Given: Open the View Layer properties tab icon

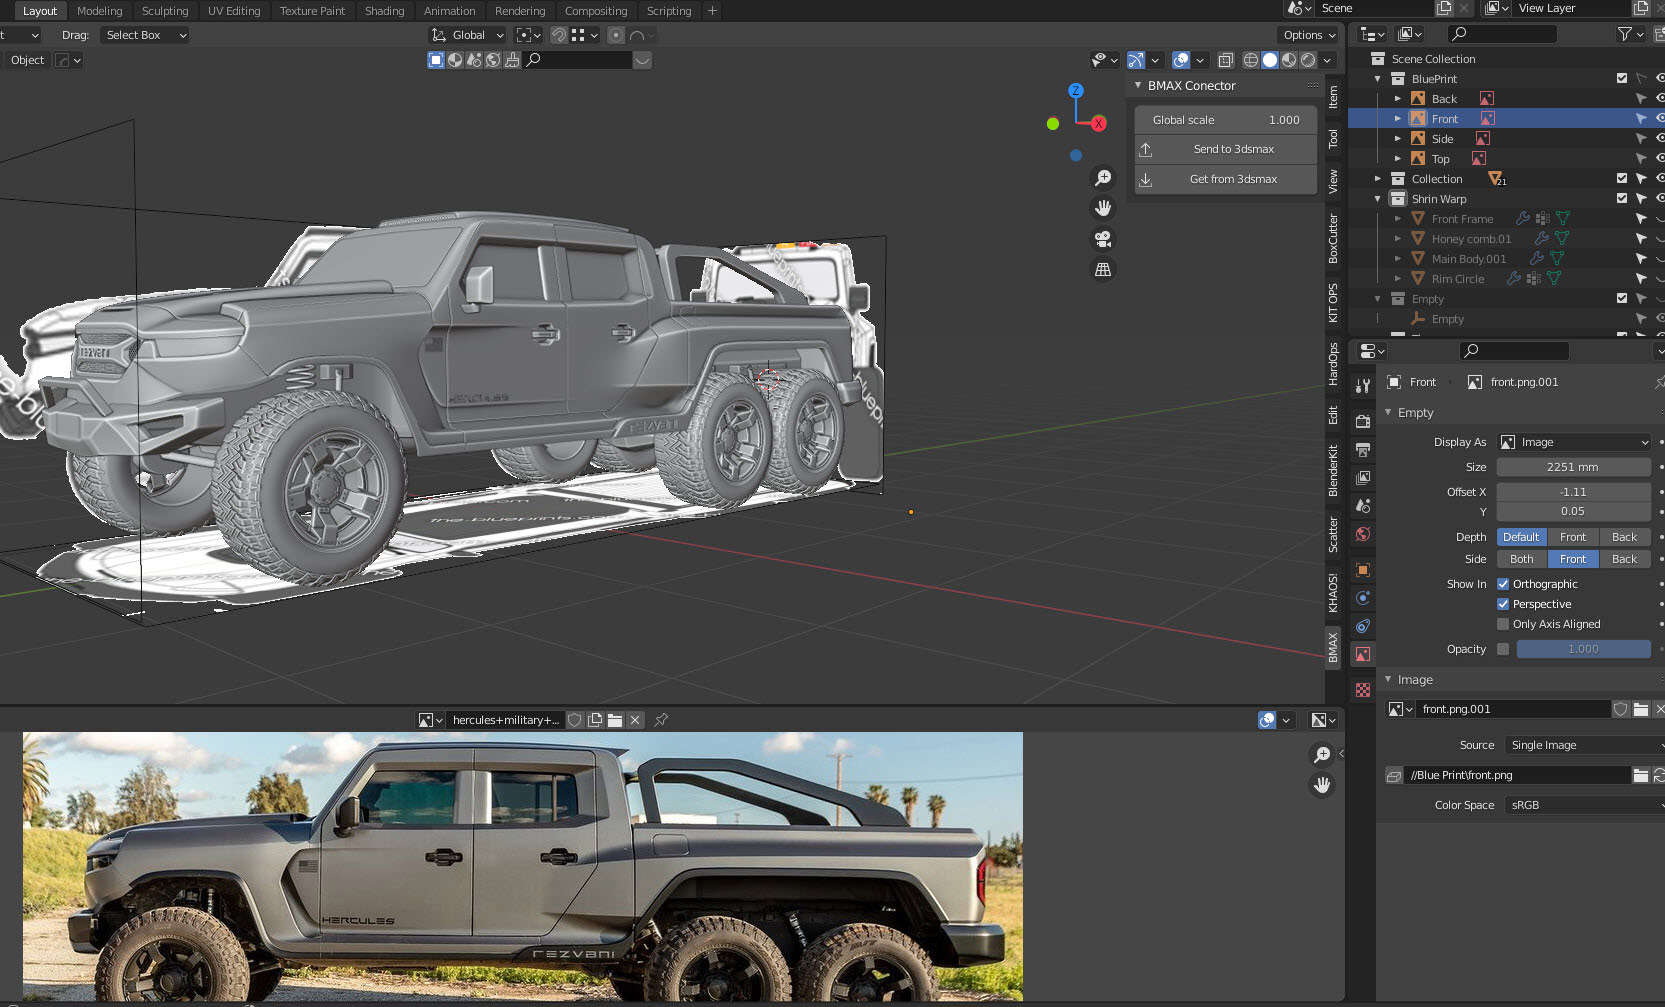Looking at the screenshot, I should [1362, 478].
